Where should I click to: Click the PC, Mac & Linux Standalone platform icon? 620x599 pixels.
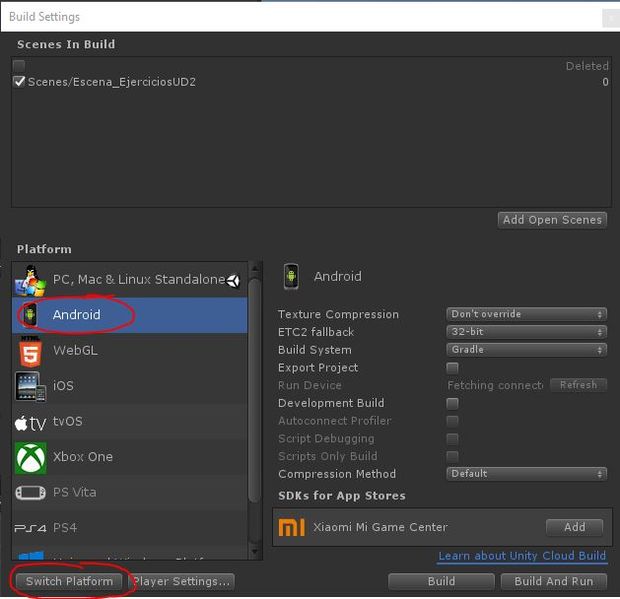tap(30, 280)
